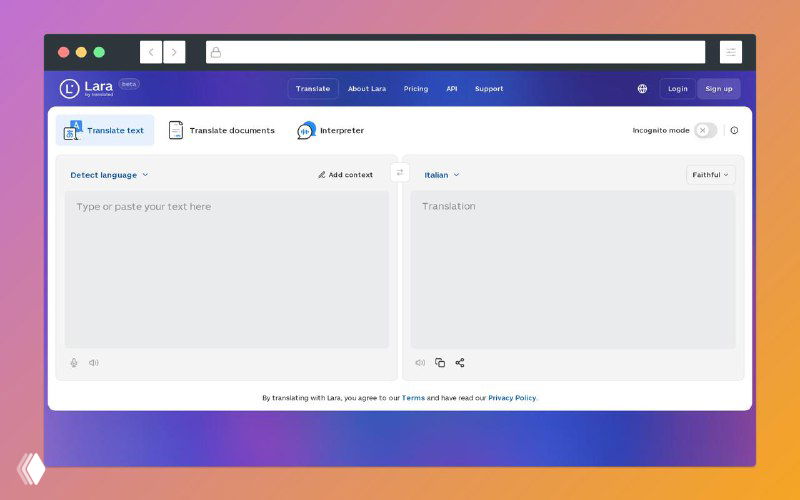800x500 pixels.
Task: Click the speaker icon under translation box
Action: point(420,363)
